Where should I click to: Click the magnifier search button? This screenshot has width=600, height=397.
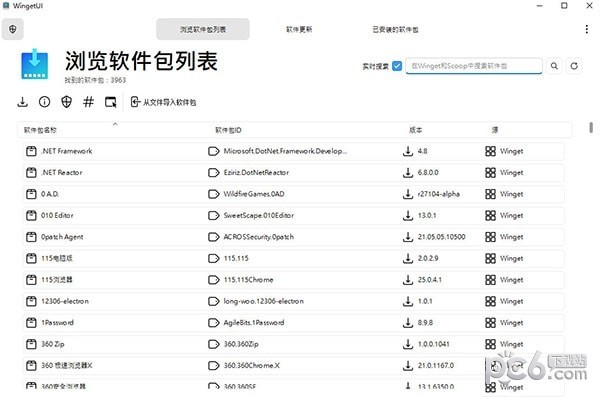[554, 66]
